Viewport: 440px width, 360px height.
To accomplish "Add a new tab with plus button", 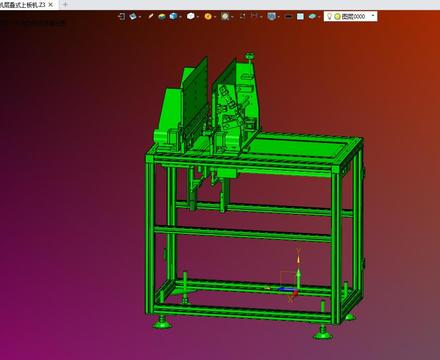I will 65,4.
